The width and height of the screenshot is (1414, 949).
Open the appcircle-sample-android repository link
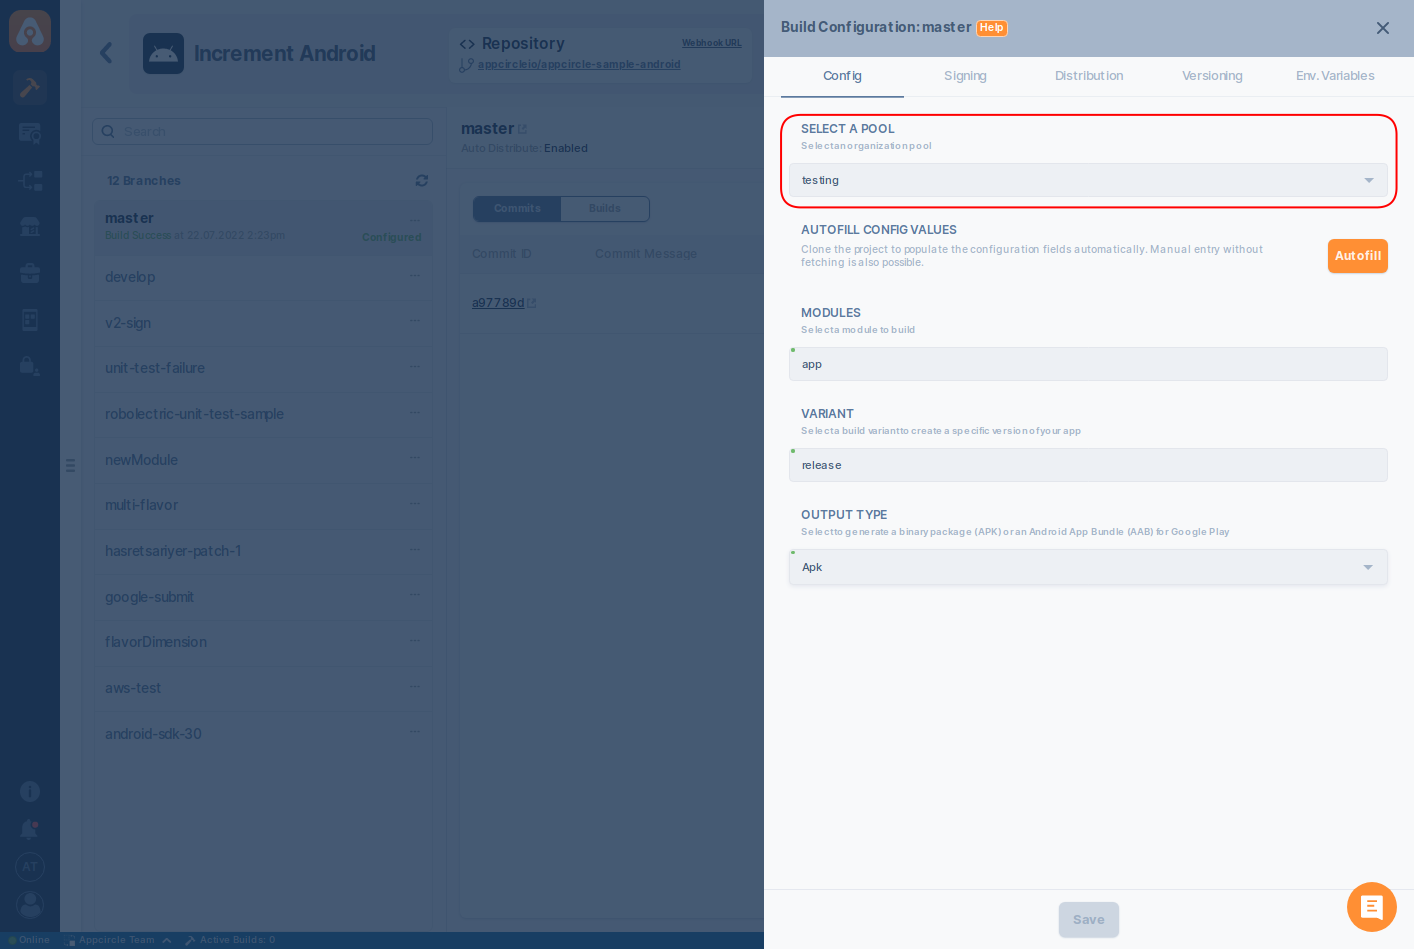point(579,64)
